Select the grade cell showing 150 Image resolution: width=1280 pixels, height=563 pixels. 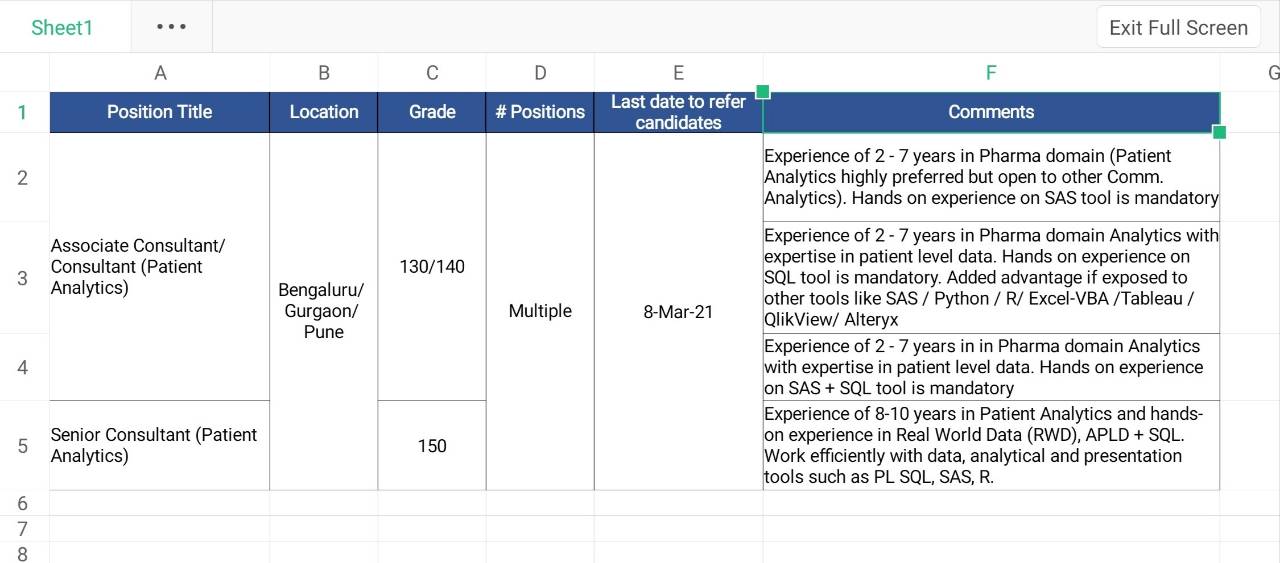[432, 446]
